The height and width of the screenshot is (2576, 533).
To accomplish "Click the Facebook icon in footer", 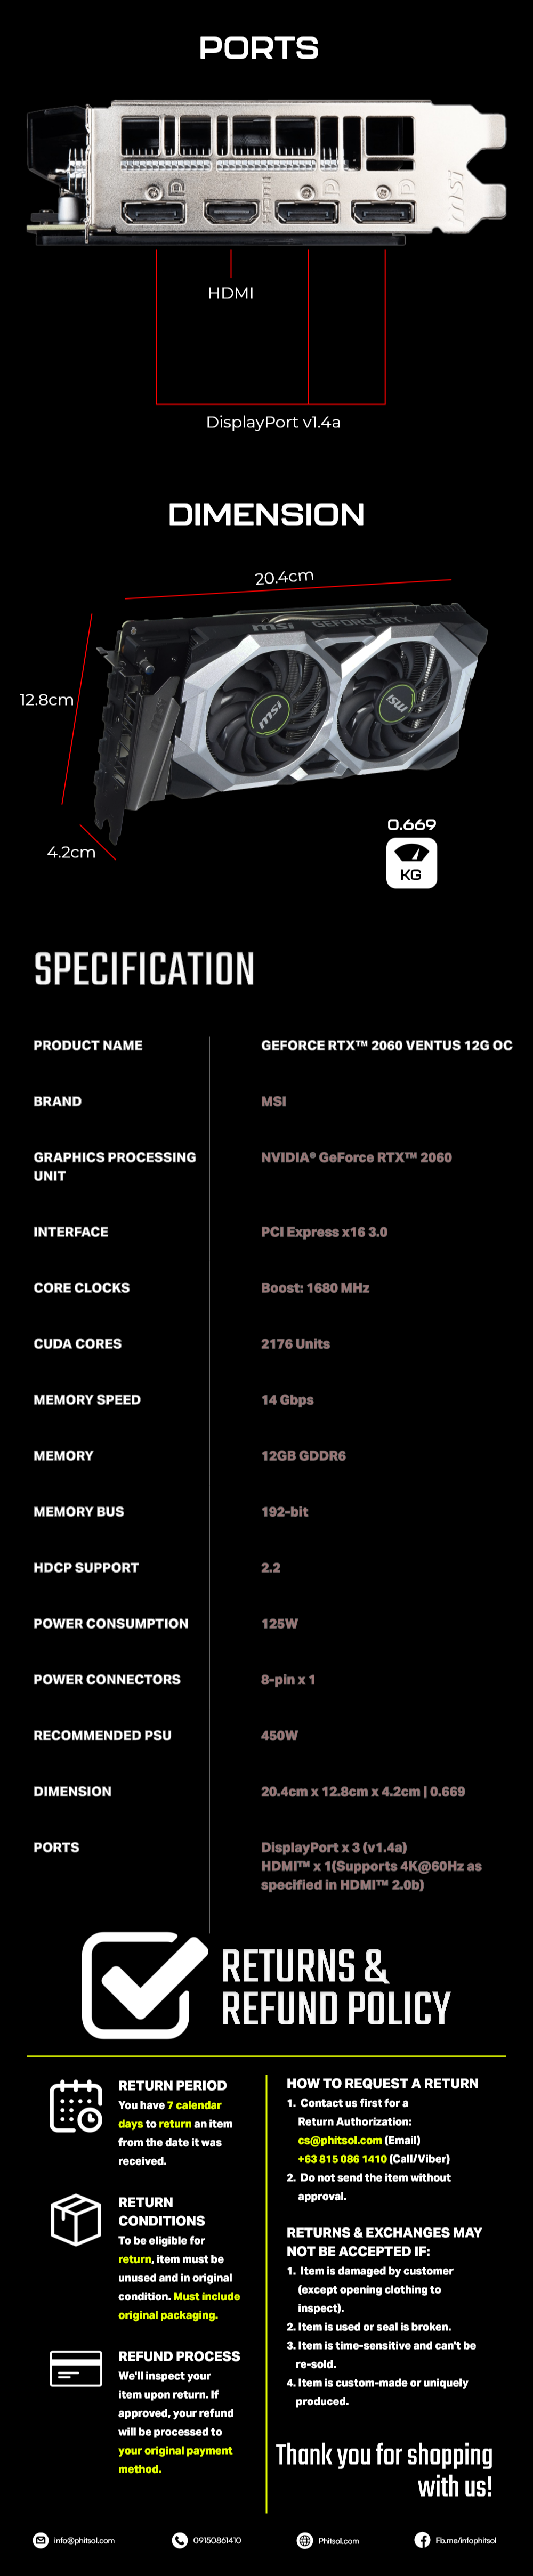I will pos(422,2540).
